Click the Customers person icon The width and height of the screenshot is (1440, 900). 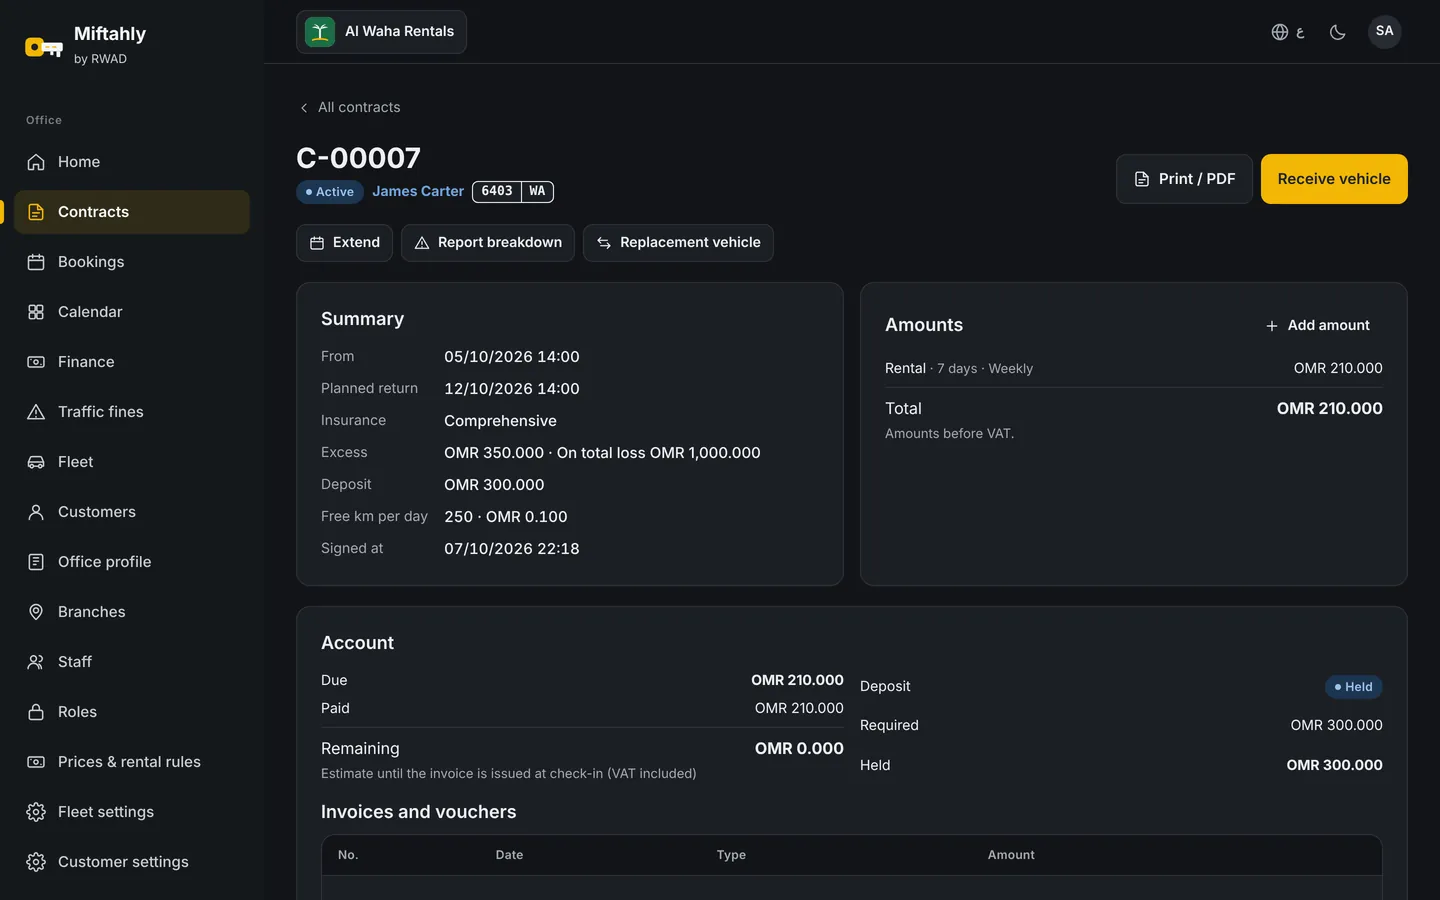tap(36, 512)
